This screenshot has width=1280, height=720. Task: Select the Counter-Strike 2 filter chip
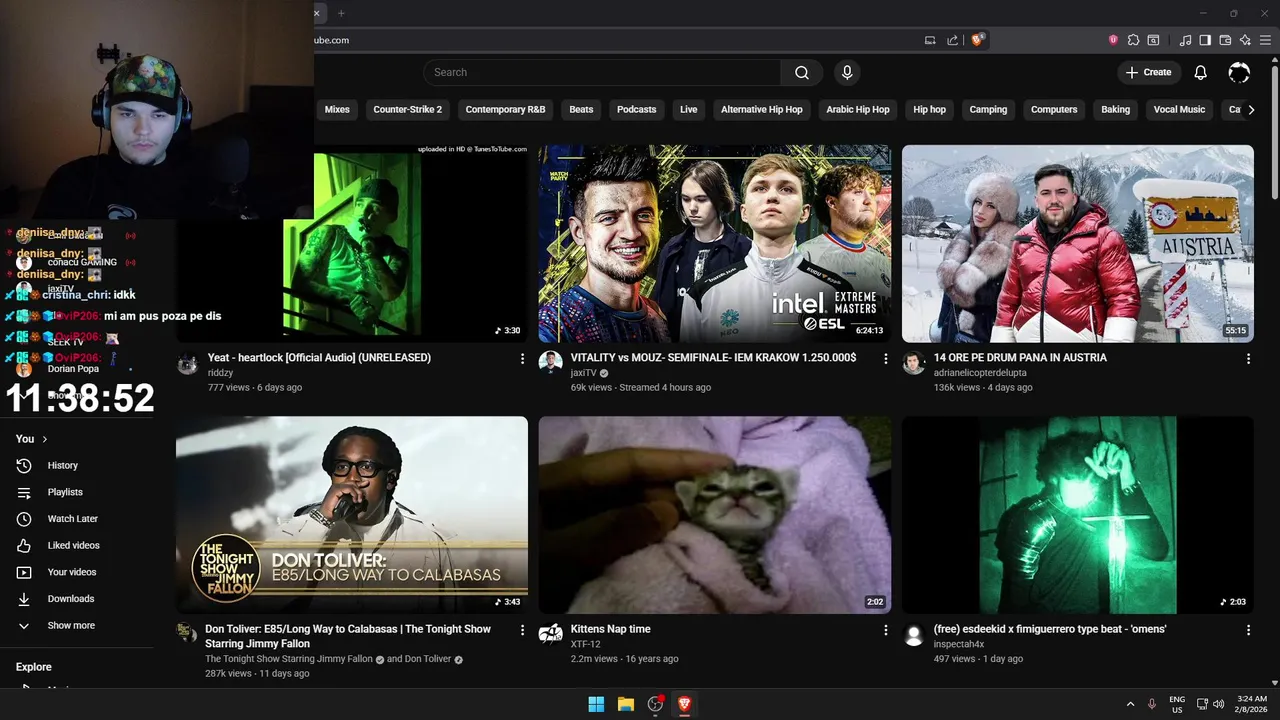tap(407, 110)
